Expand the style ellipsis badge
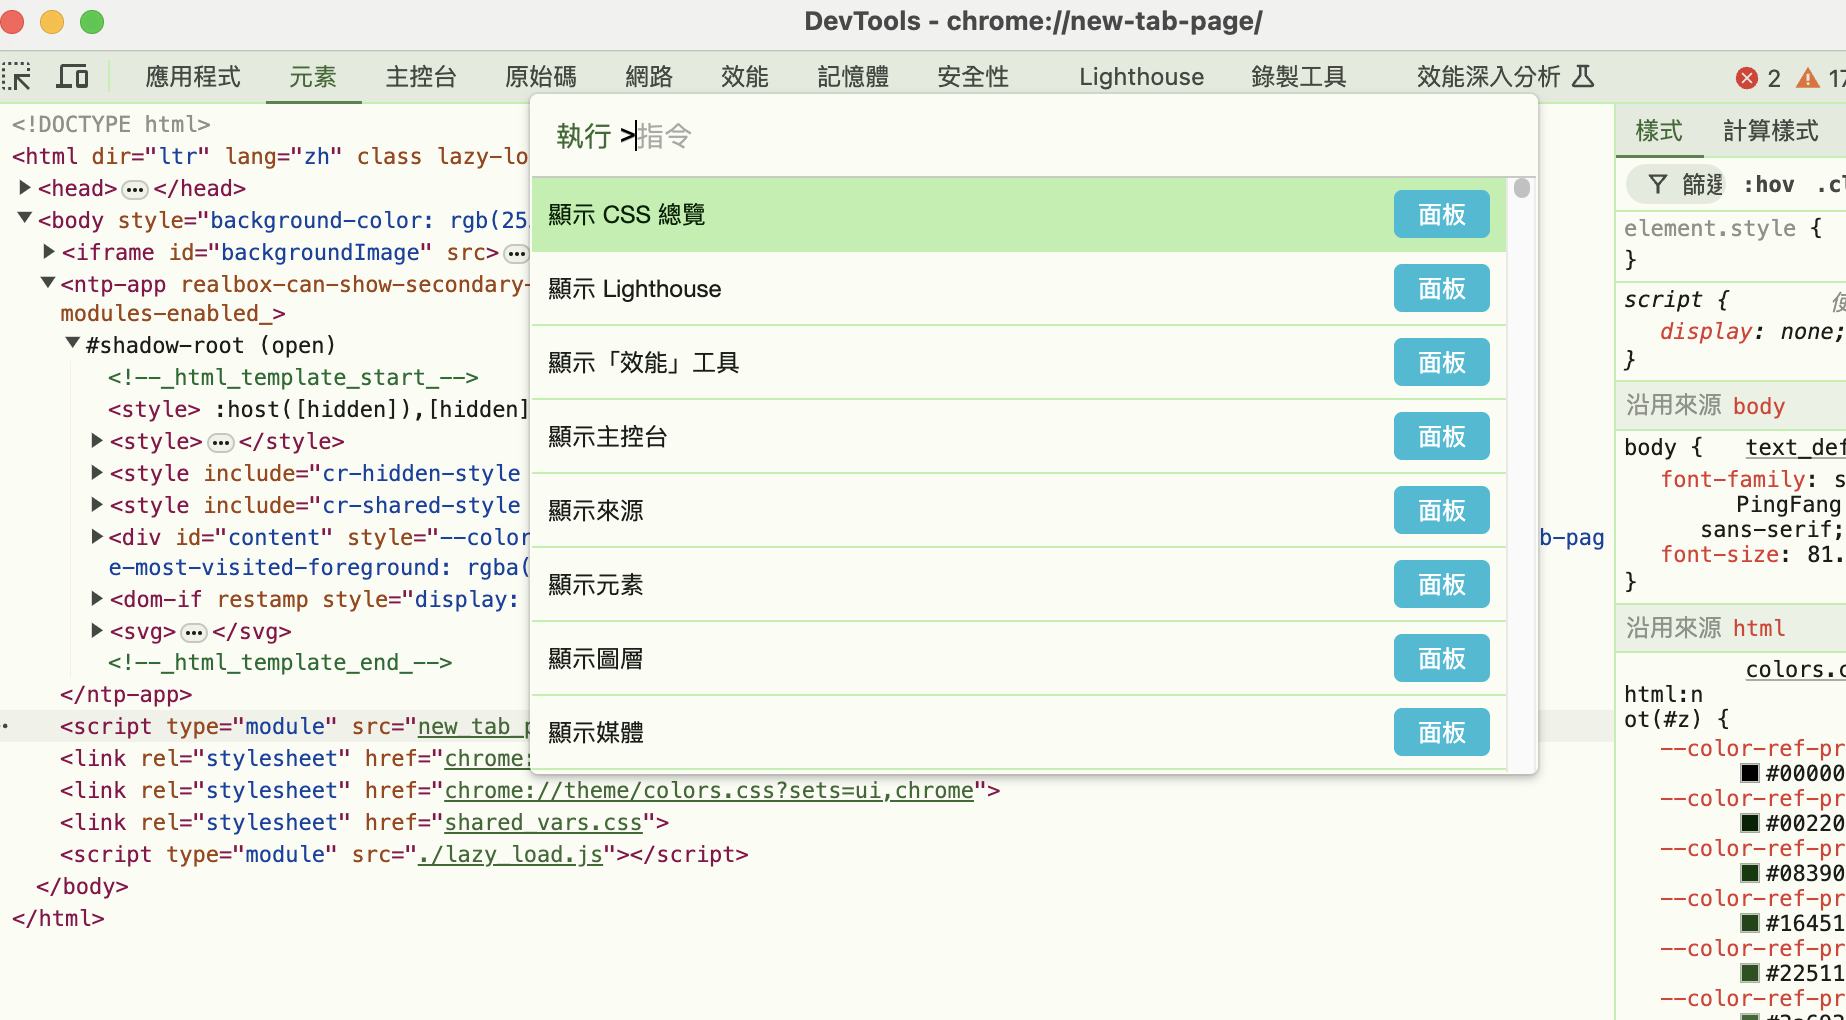 tap(221, 442)
